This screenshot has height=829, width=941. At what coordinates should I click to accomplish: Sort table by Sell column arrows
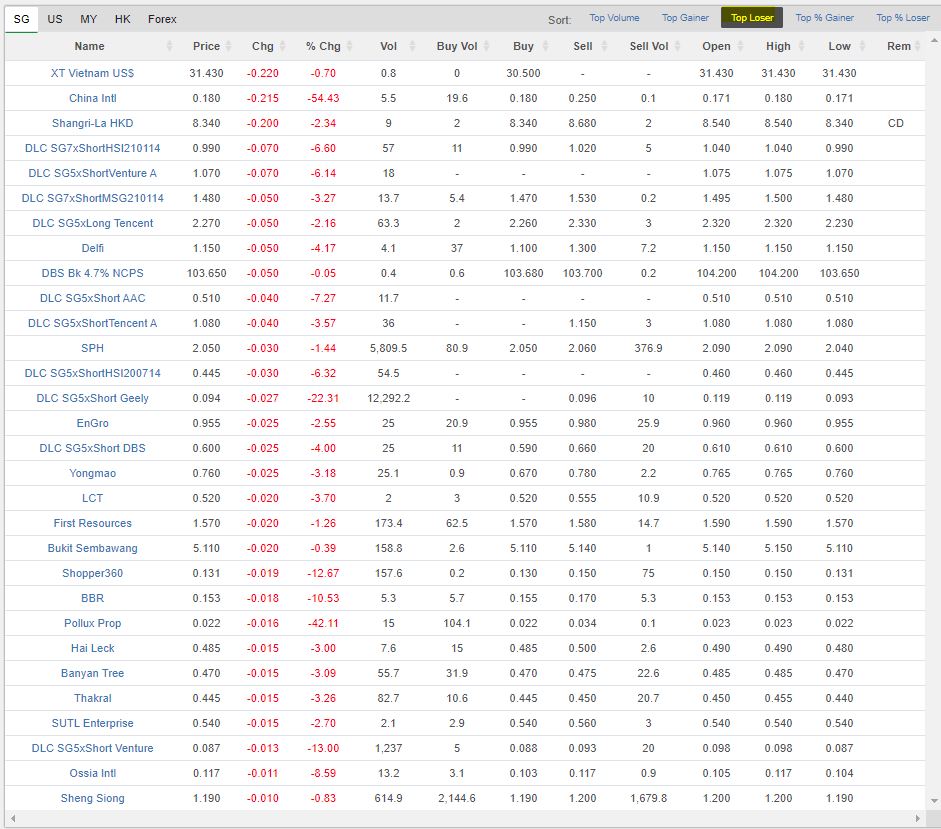(604, 46)
